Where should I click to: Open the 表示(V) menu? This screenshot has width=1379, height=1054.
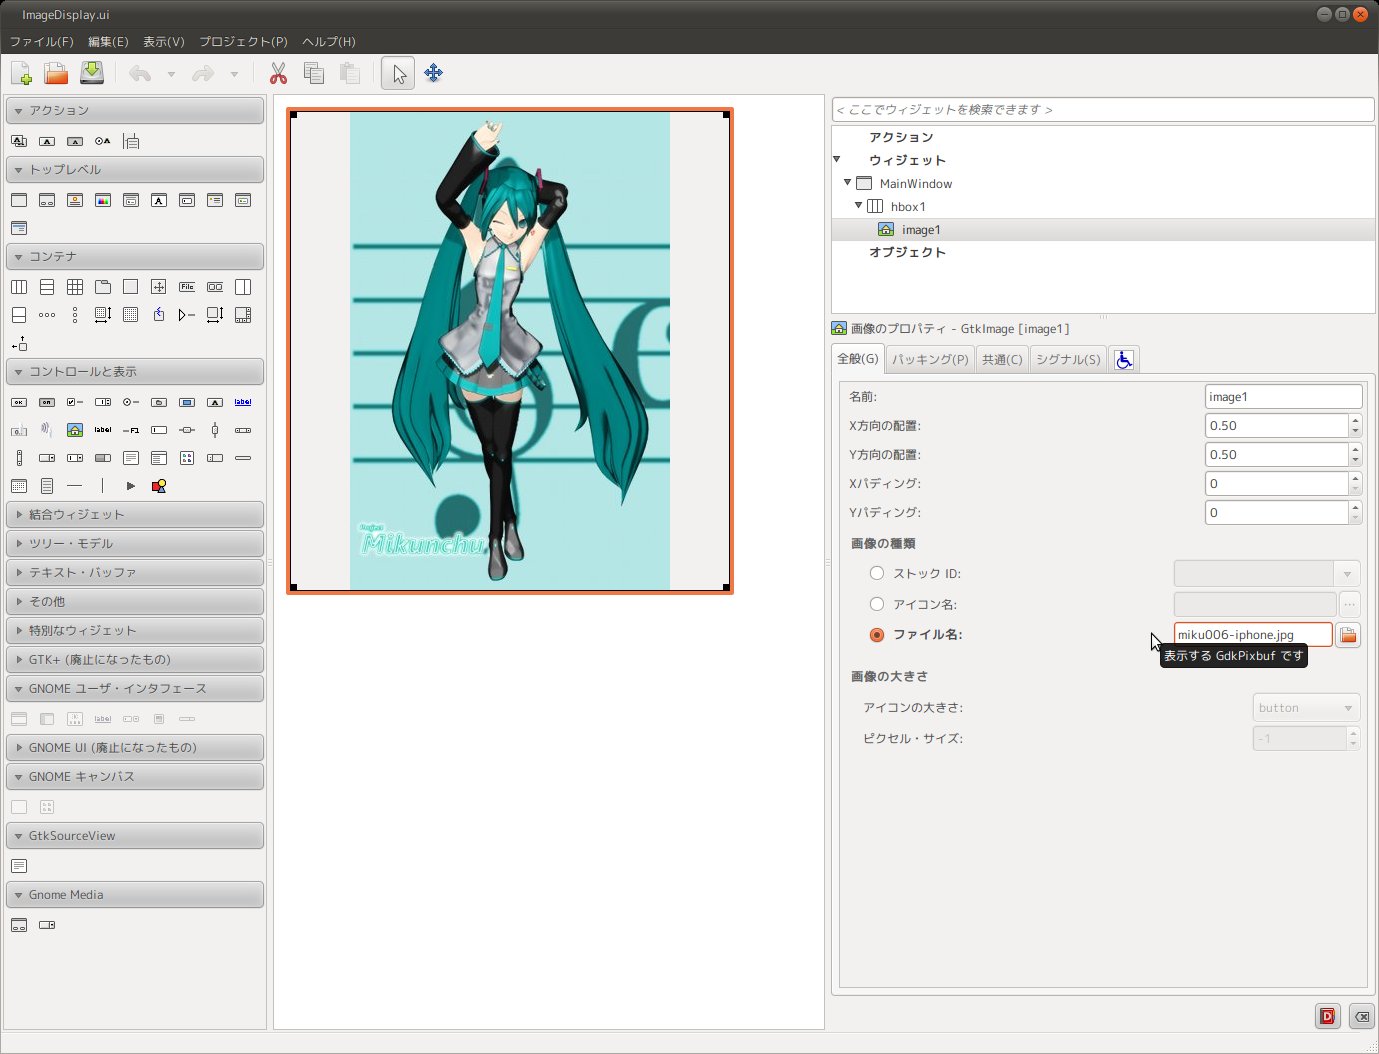click(x=164, y=42)
